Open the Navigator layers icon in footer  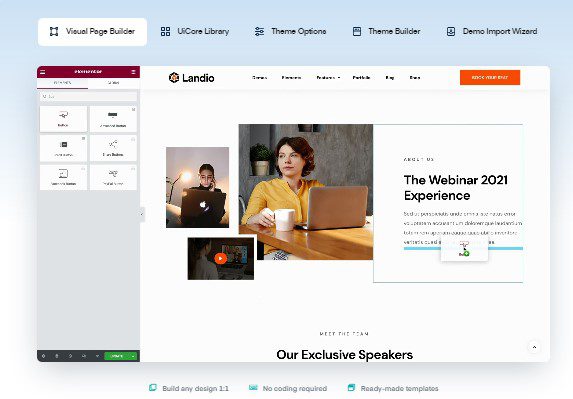click(x=57, y=356)
